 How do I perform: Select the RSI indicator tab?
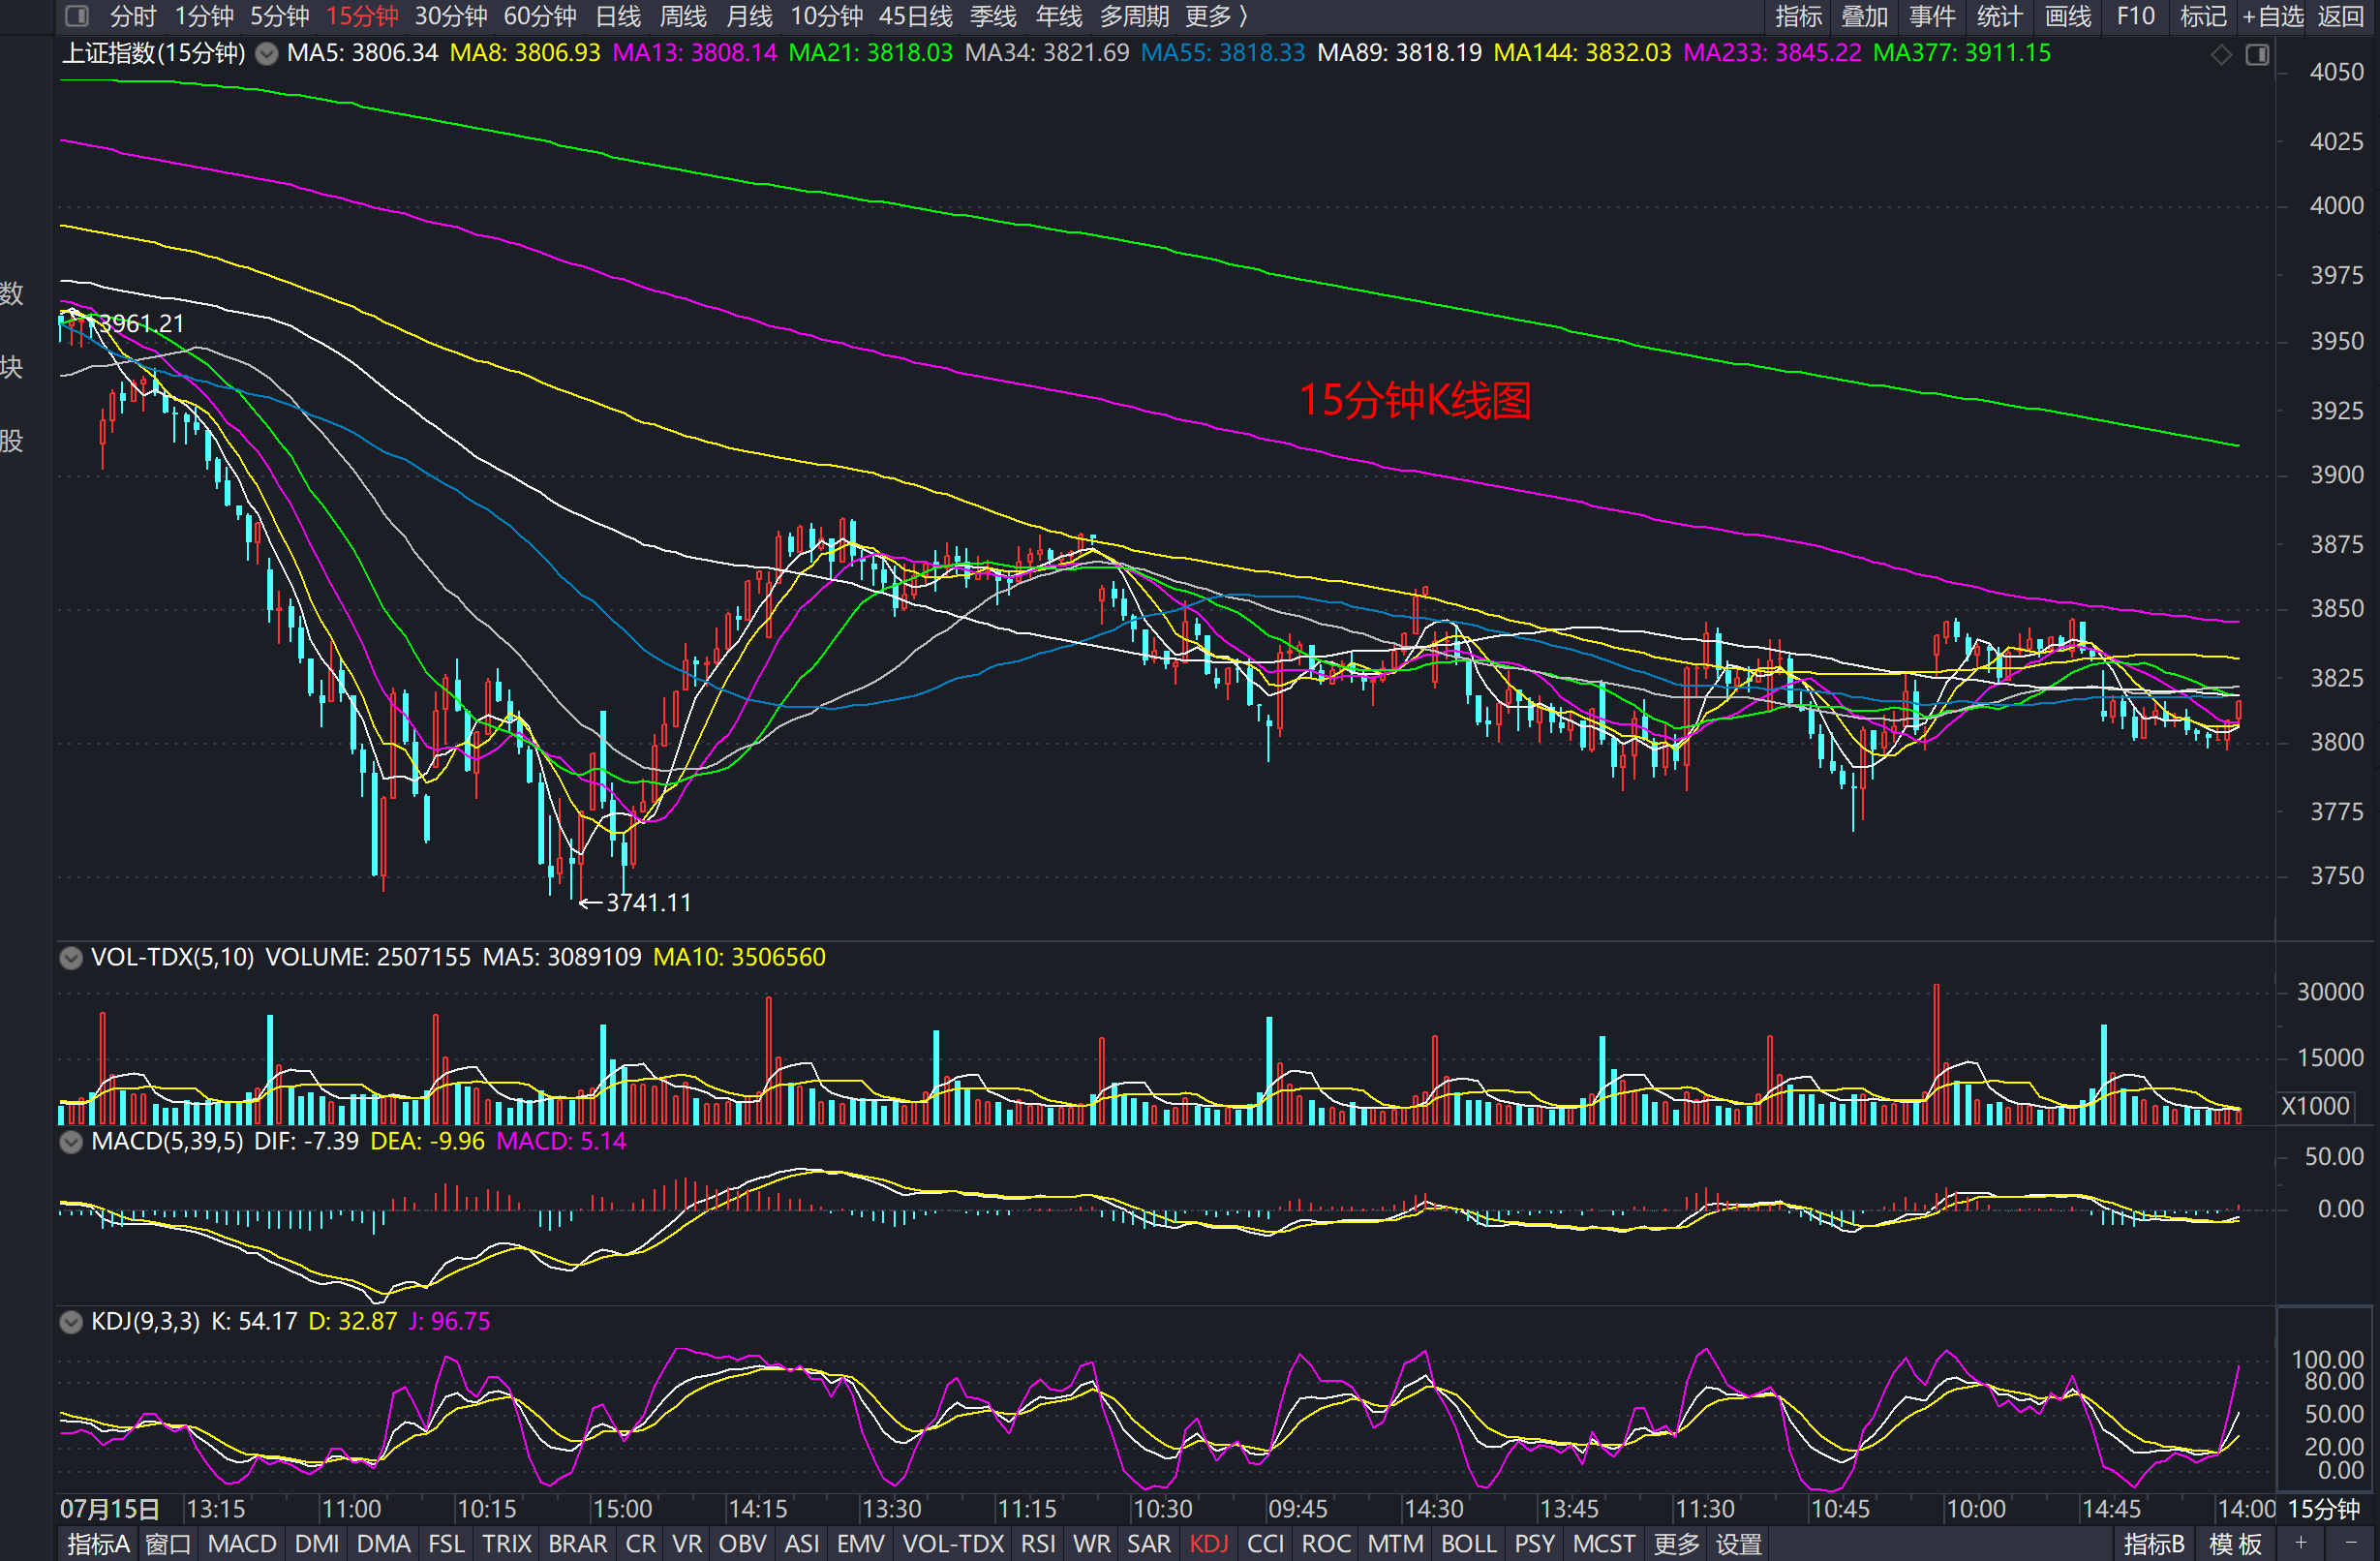coord(1038,1544)
